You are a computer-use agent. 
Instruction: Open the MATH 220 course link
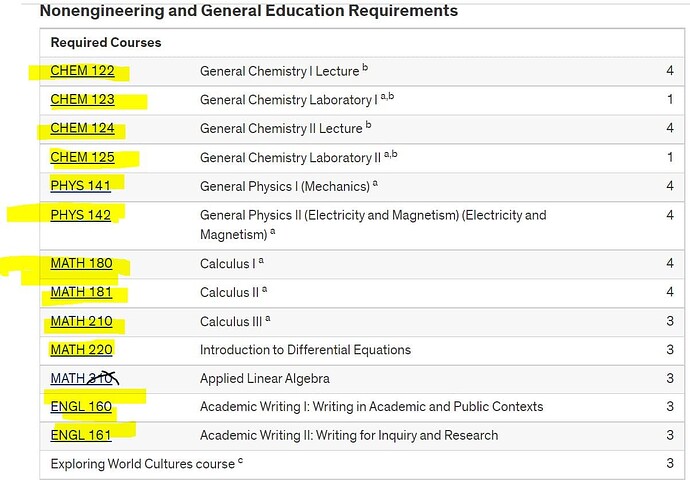point(81,350)
